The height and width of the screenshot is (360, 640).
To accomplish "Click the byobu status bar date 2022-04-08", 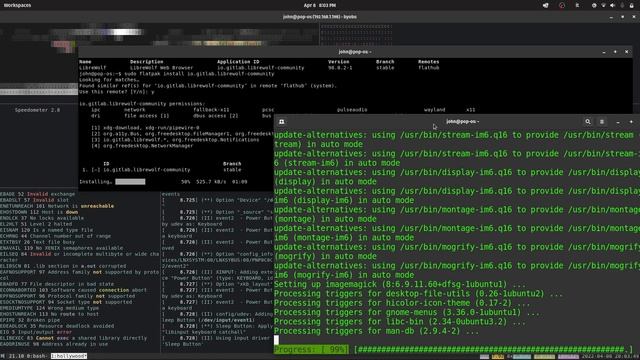I will click(x=596, y=356).
